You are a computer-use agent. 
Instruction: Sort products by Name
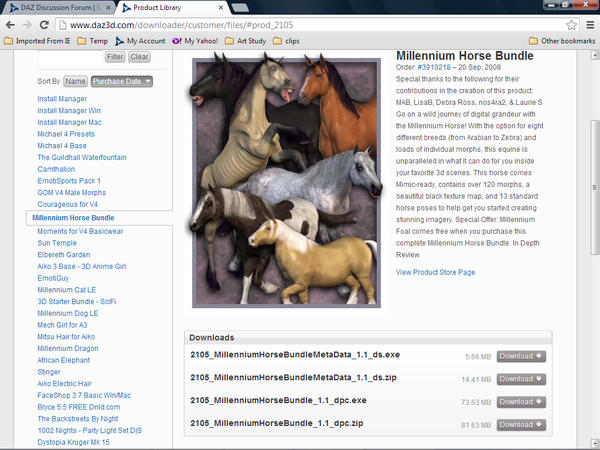click(x=75, y=81)
